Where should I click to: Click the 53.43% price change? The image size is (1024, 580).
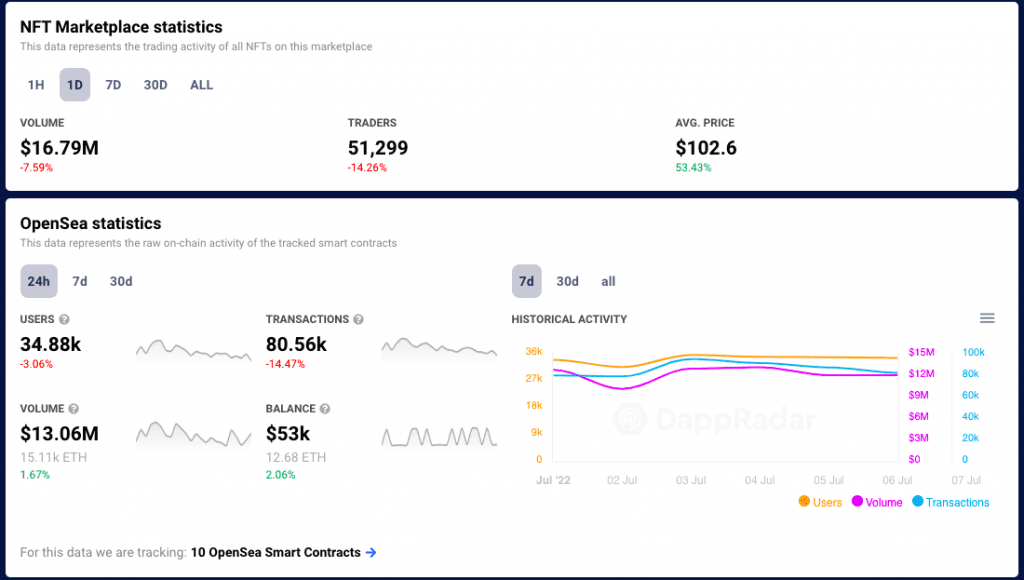[693, 168]
